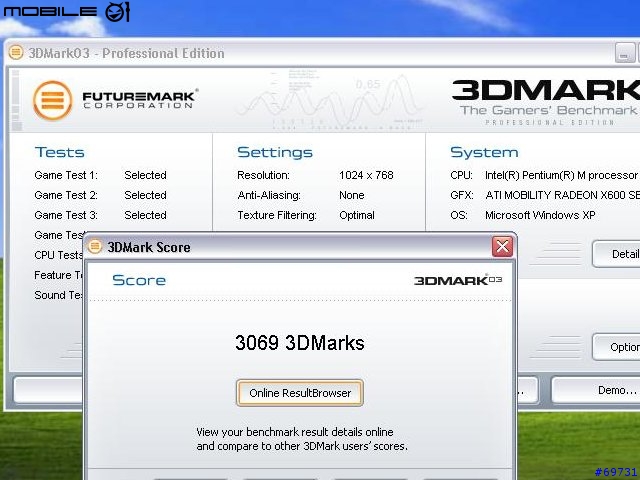Minimize the 3DMark03 main window
The height and width of the screenshot is (480, 640).
[624, 53]
